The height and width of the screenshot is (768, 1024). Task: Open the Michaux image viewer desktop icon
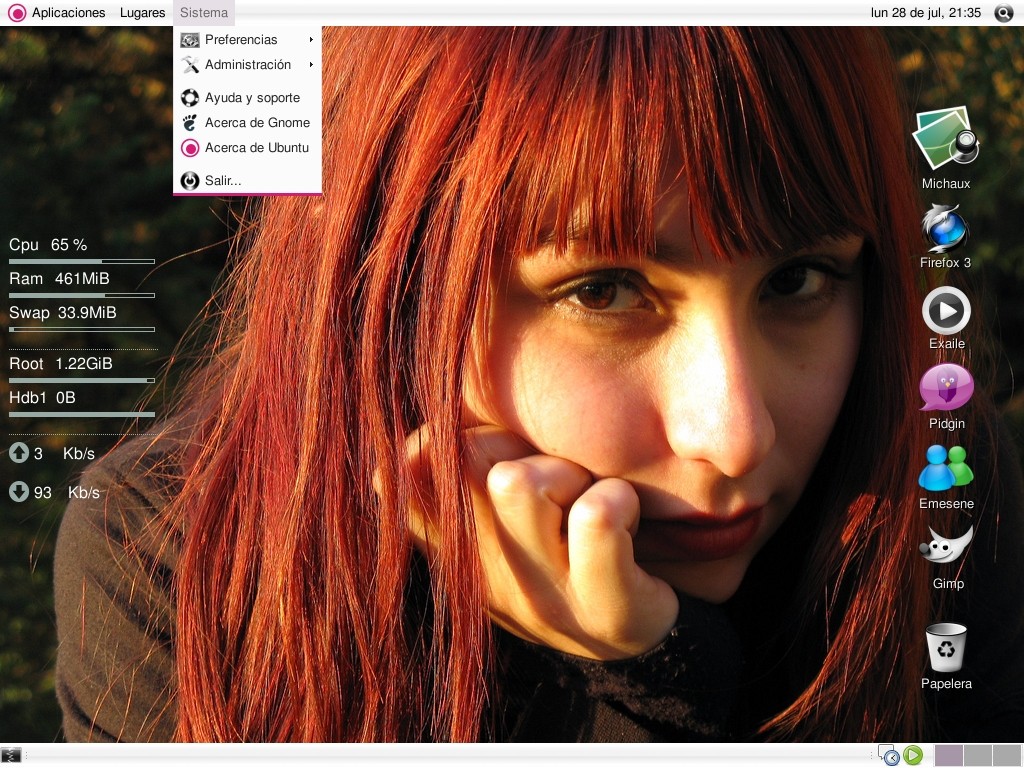(946, 138)
